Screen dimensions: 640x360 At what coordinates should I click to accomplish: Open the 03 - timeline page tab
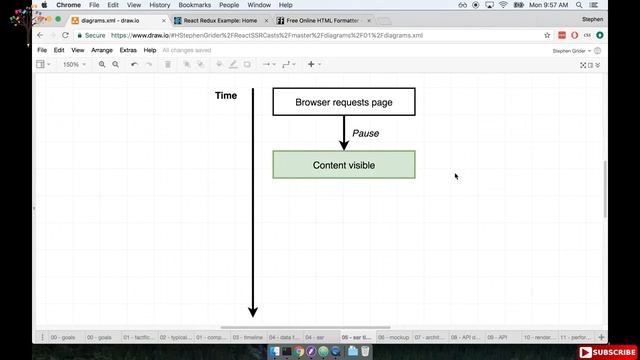click(247, 337)
